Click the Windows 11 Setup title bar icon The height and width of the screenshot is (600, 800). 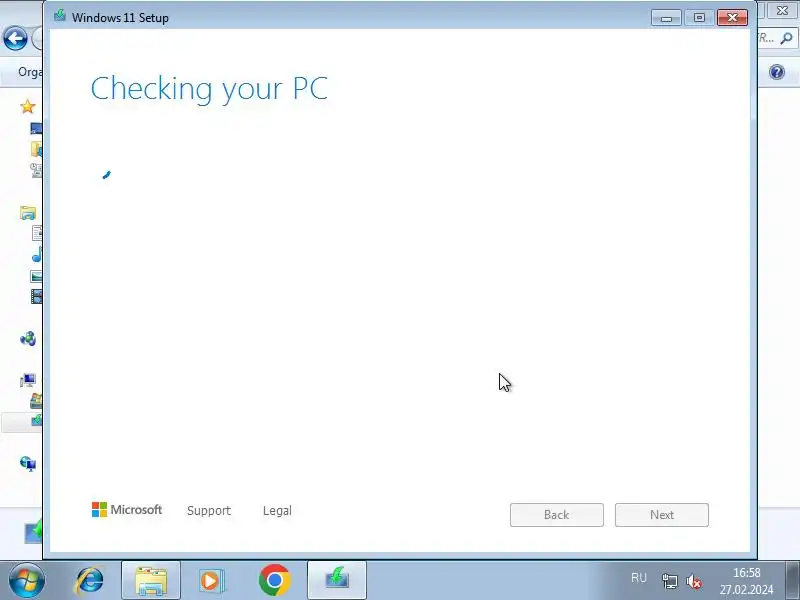(60, 15)
